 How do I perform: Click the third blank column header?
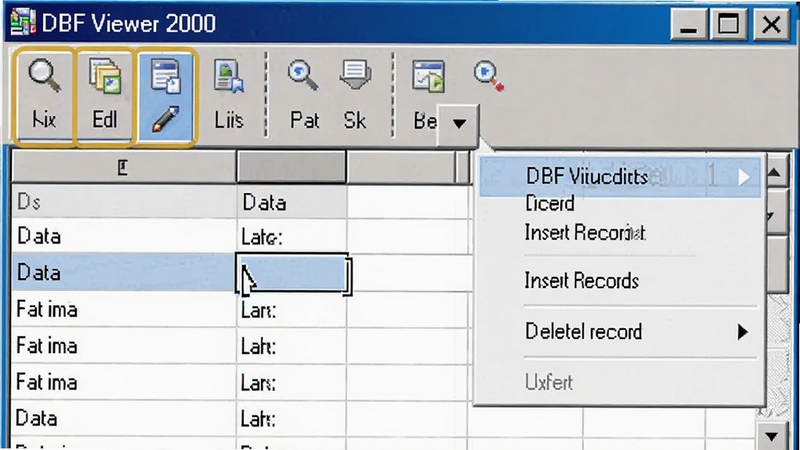pos(401,167)
